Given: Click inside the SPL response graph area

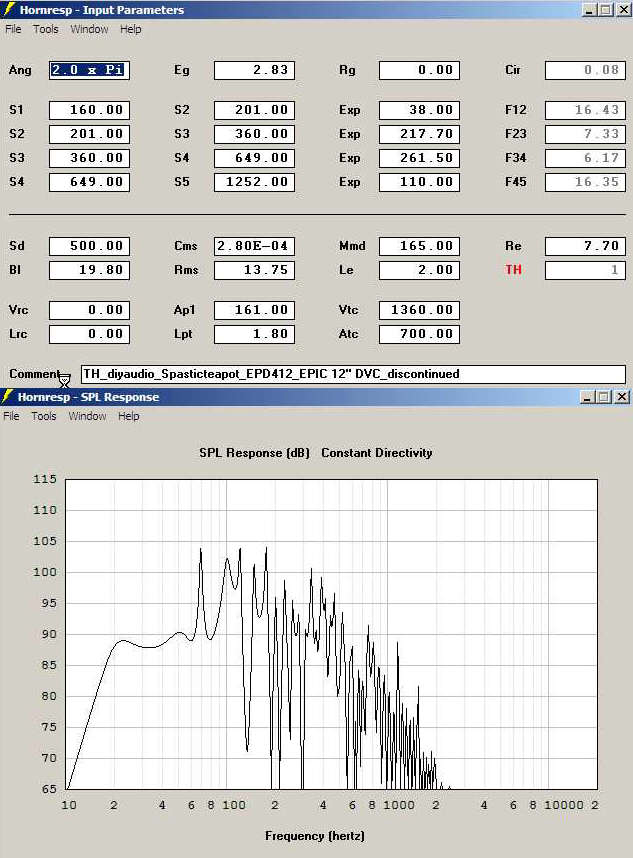Looking at the screenshot, I should tap(331, 634).
